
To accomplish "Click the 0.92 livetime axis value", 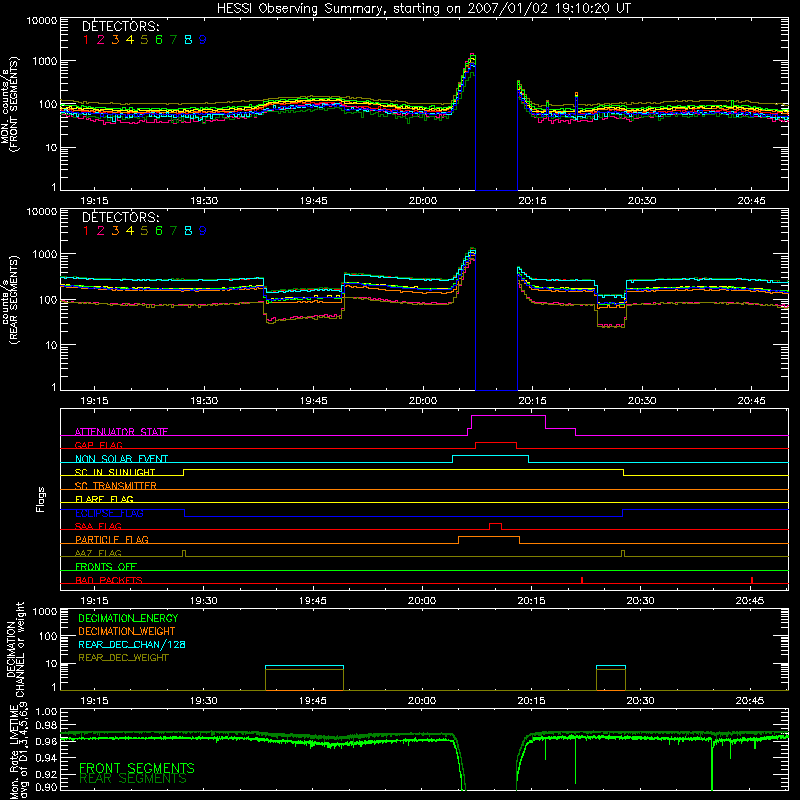I will (x=46, y=773).
